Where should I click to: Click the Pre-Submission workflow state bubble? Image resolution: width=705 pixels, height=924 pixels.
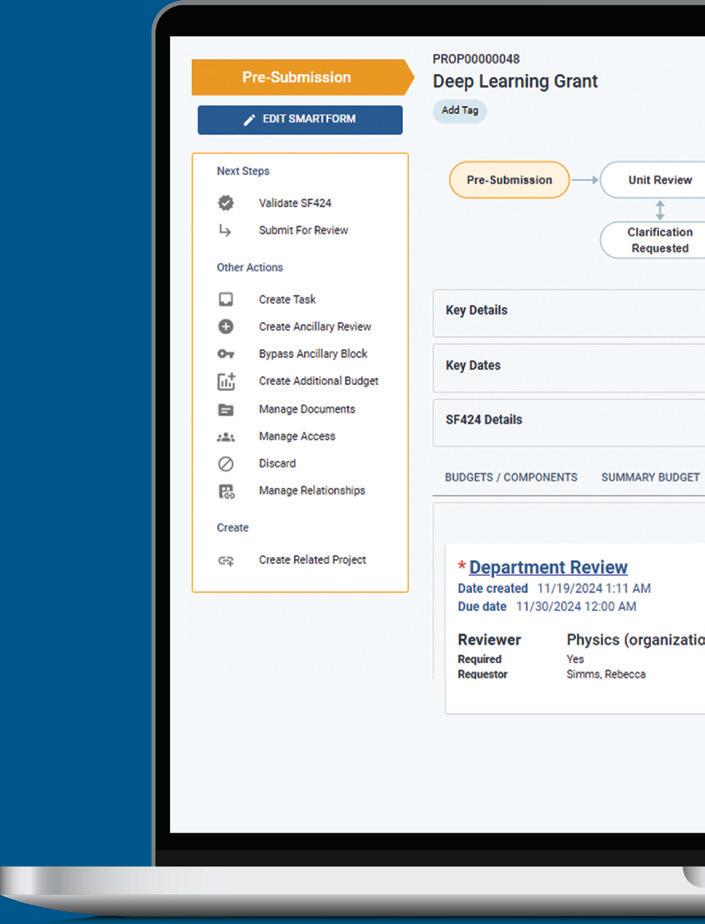tap(509, 180)
